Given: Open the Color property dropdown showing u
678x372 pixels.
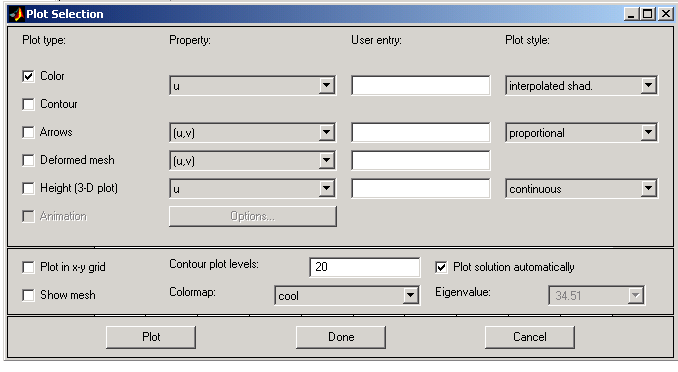Looking at the screenshot, I should (x=253, y=86).
